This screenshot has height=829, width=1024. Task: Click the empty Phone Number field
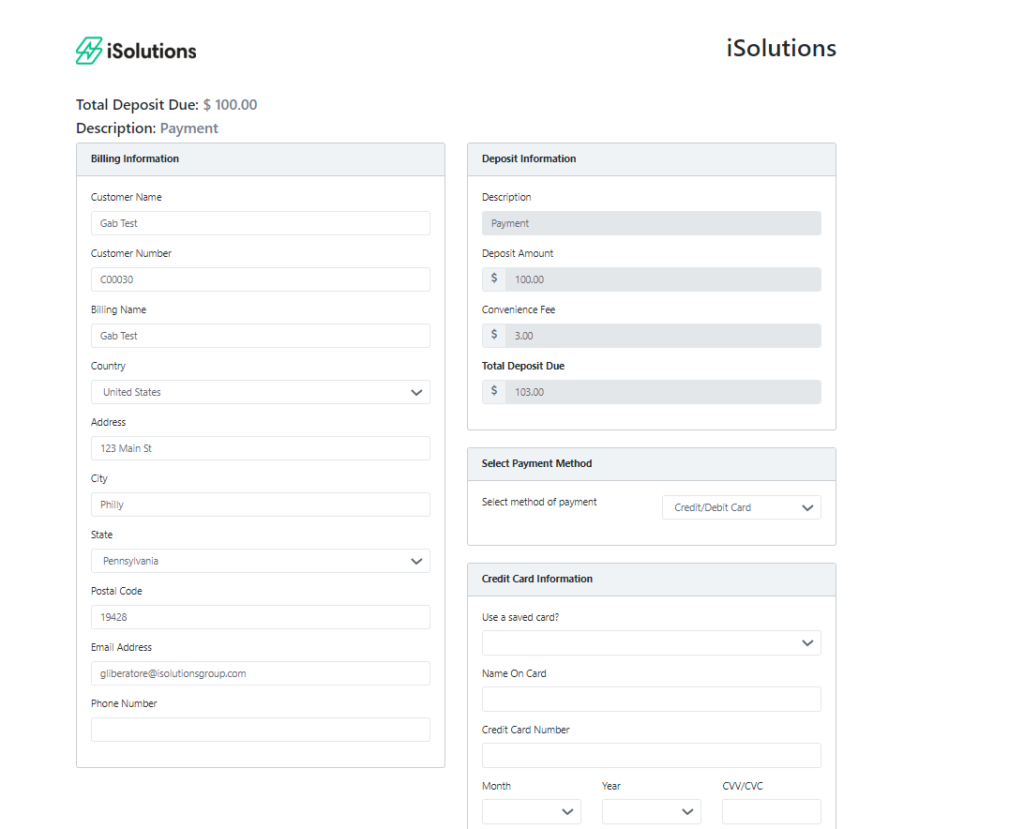[260, 730]
